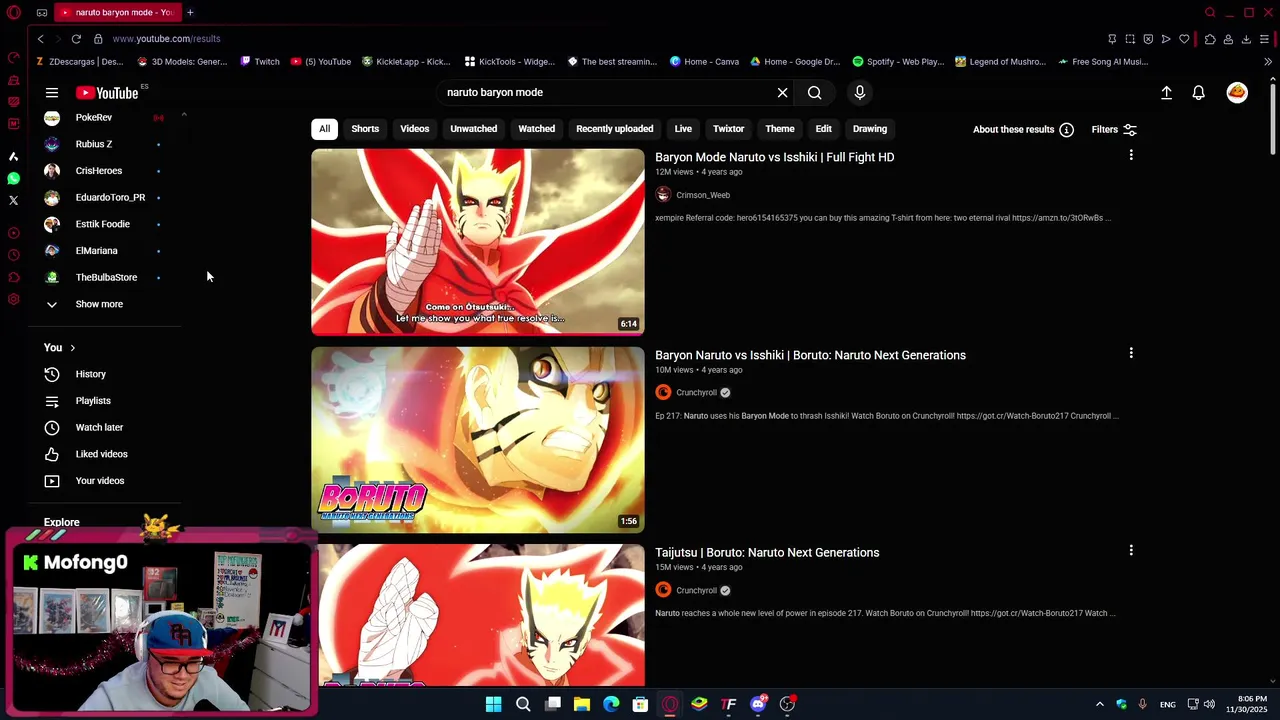Go back with browser back arrow

41,39
